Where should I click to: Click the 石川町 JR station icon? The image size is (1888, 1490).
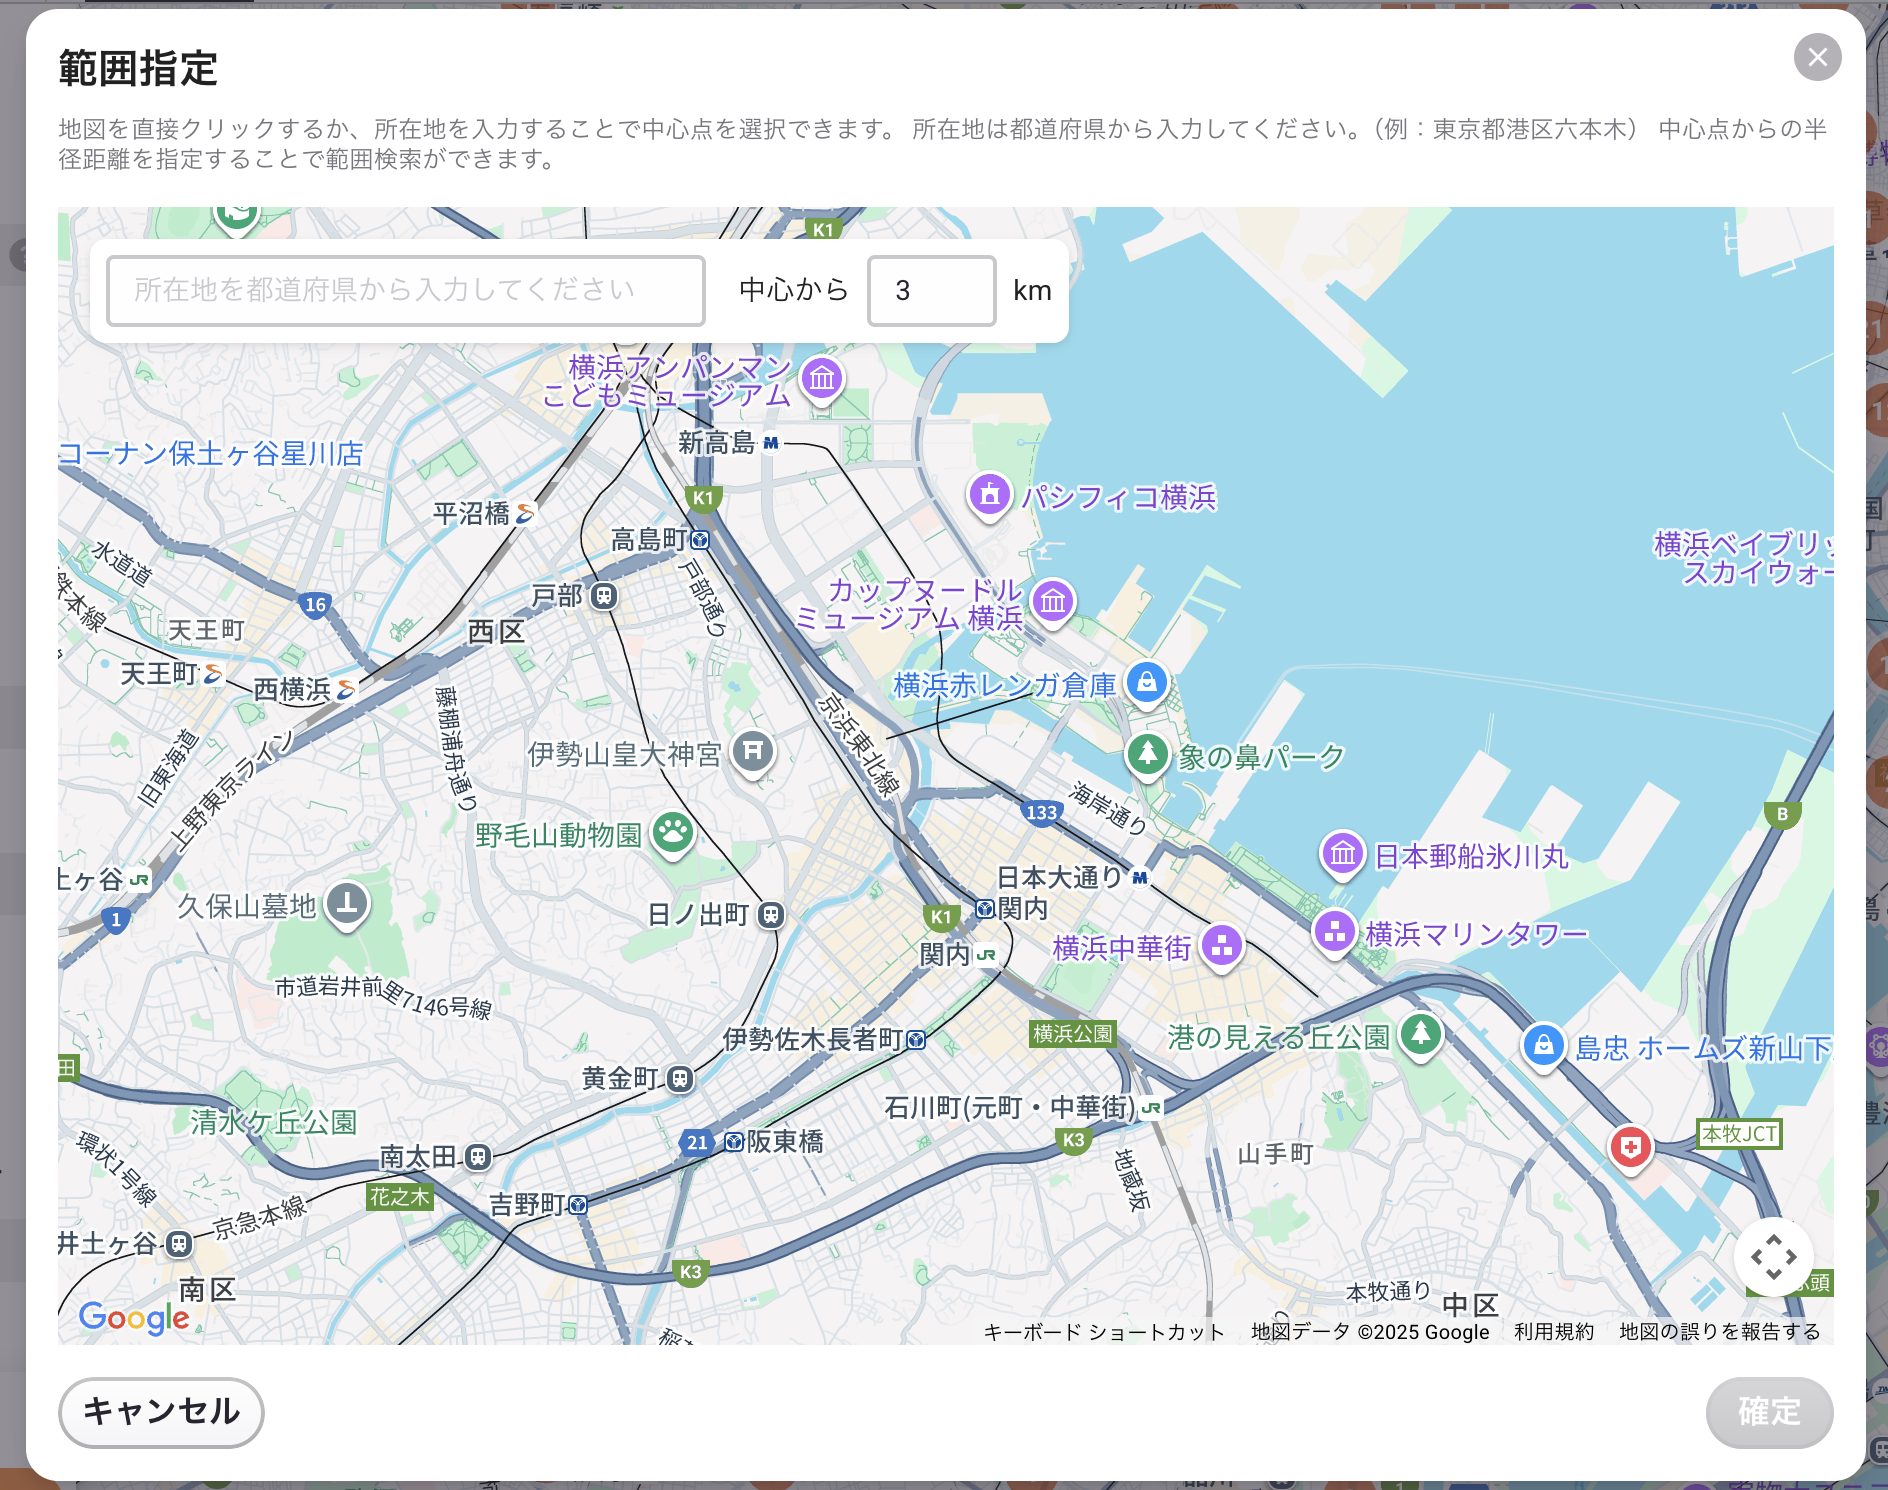pos(1151,1108)
